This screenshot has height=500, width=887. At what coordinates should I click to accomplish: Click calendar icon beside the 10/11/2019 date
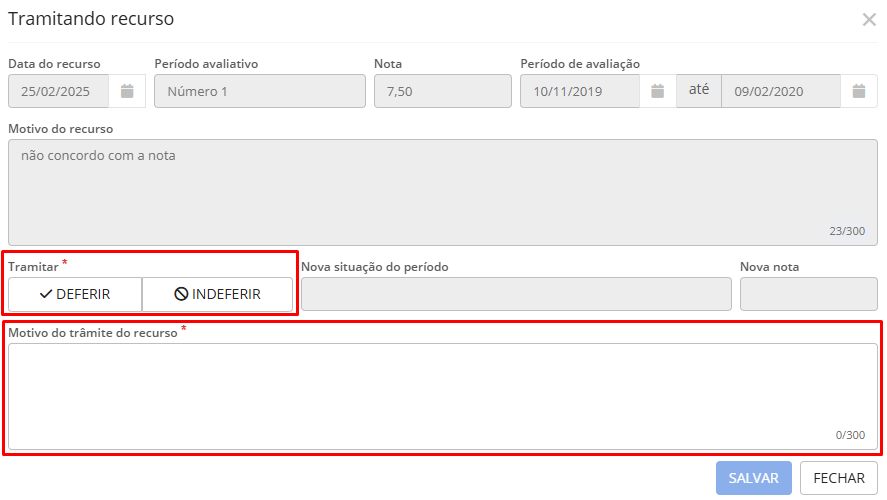[658, 91]
